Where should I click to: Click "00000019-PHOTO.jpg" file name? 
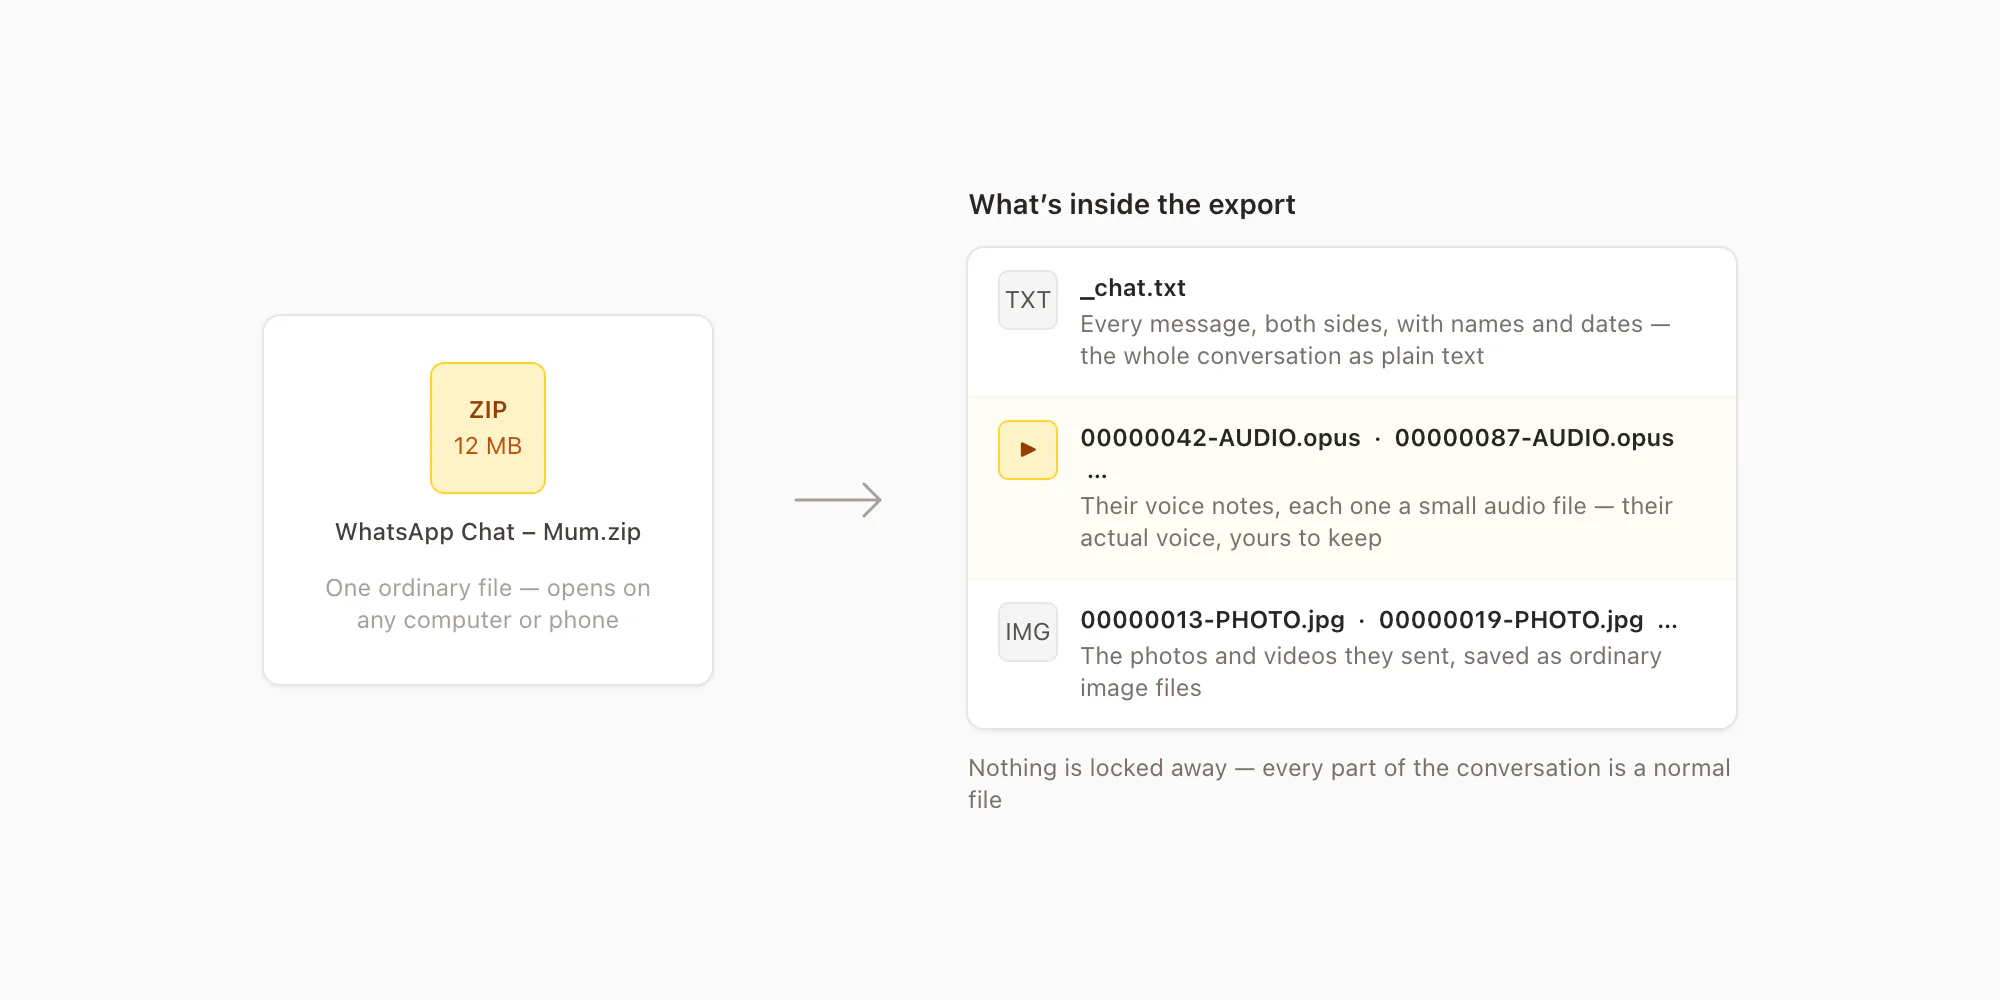(1511, 620)
